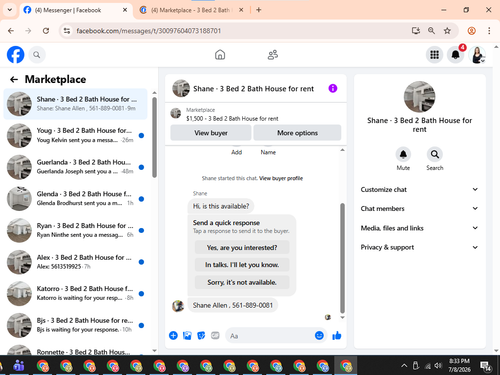Open the tab search dropdown arrow
This screenshot has height=375, width=500.
(10, 10)
